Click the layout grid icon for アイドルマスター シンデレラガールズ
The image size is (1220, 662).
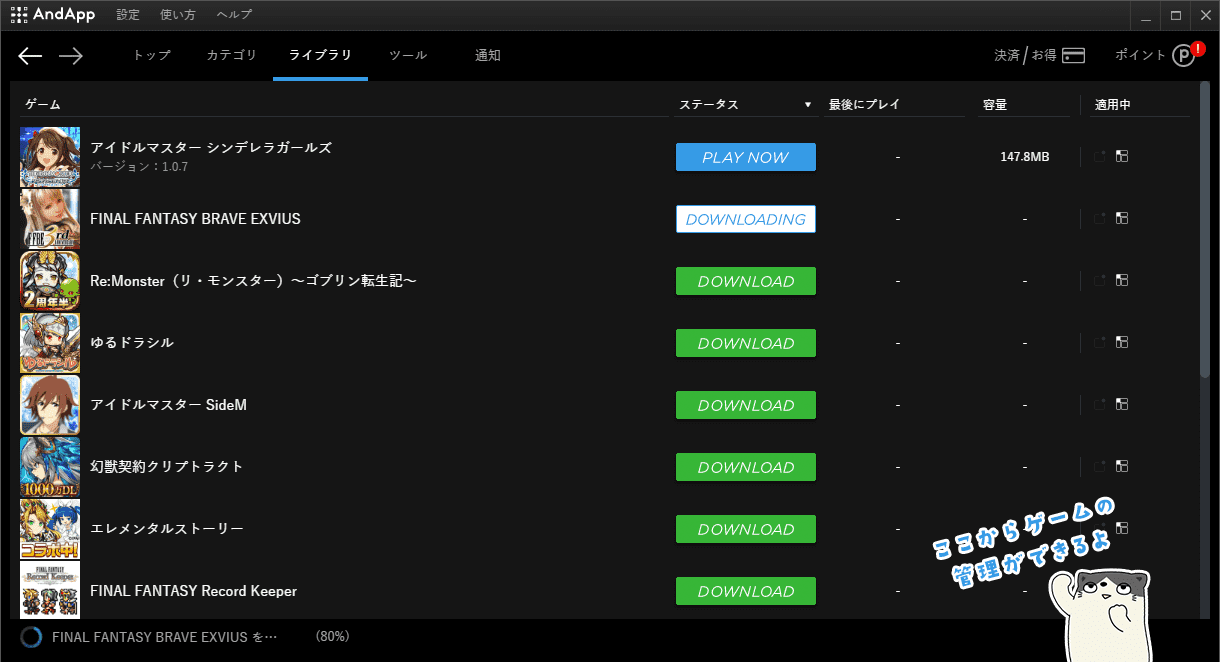[x=1122, y=157]
